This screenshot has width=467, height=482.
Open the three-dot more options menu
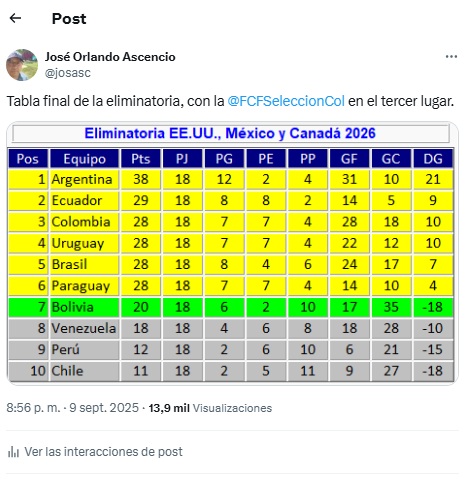click(x=451, y=57)
